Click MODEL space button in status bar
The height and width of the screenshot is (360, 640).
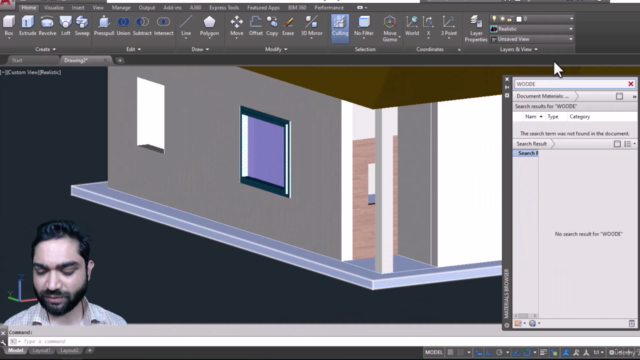point(433,352)
